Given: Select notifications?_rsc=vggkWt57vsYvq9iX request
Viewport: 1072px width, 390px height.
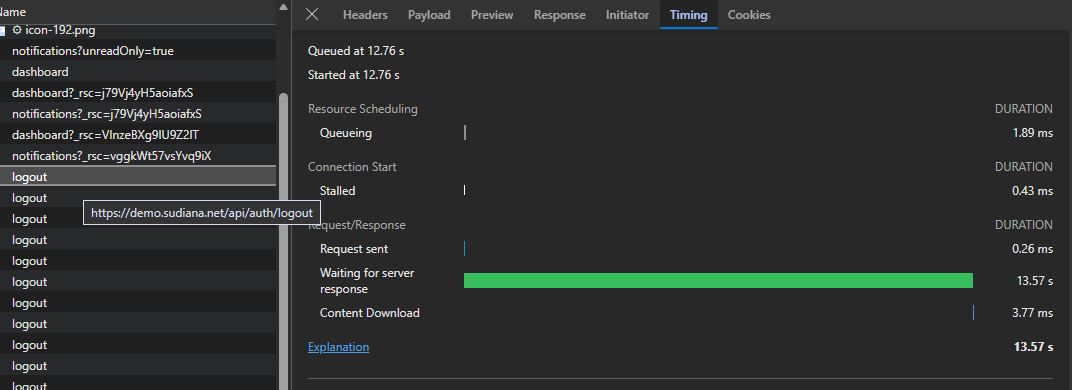Looking at the screenshot, I should pos(138,156).
